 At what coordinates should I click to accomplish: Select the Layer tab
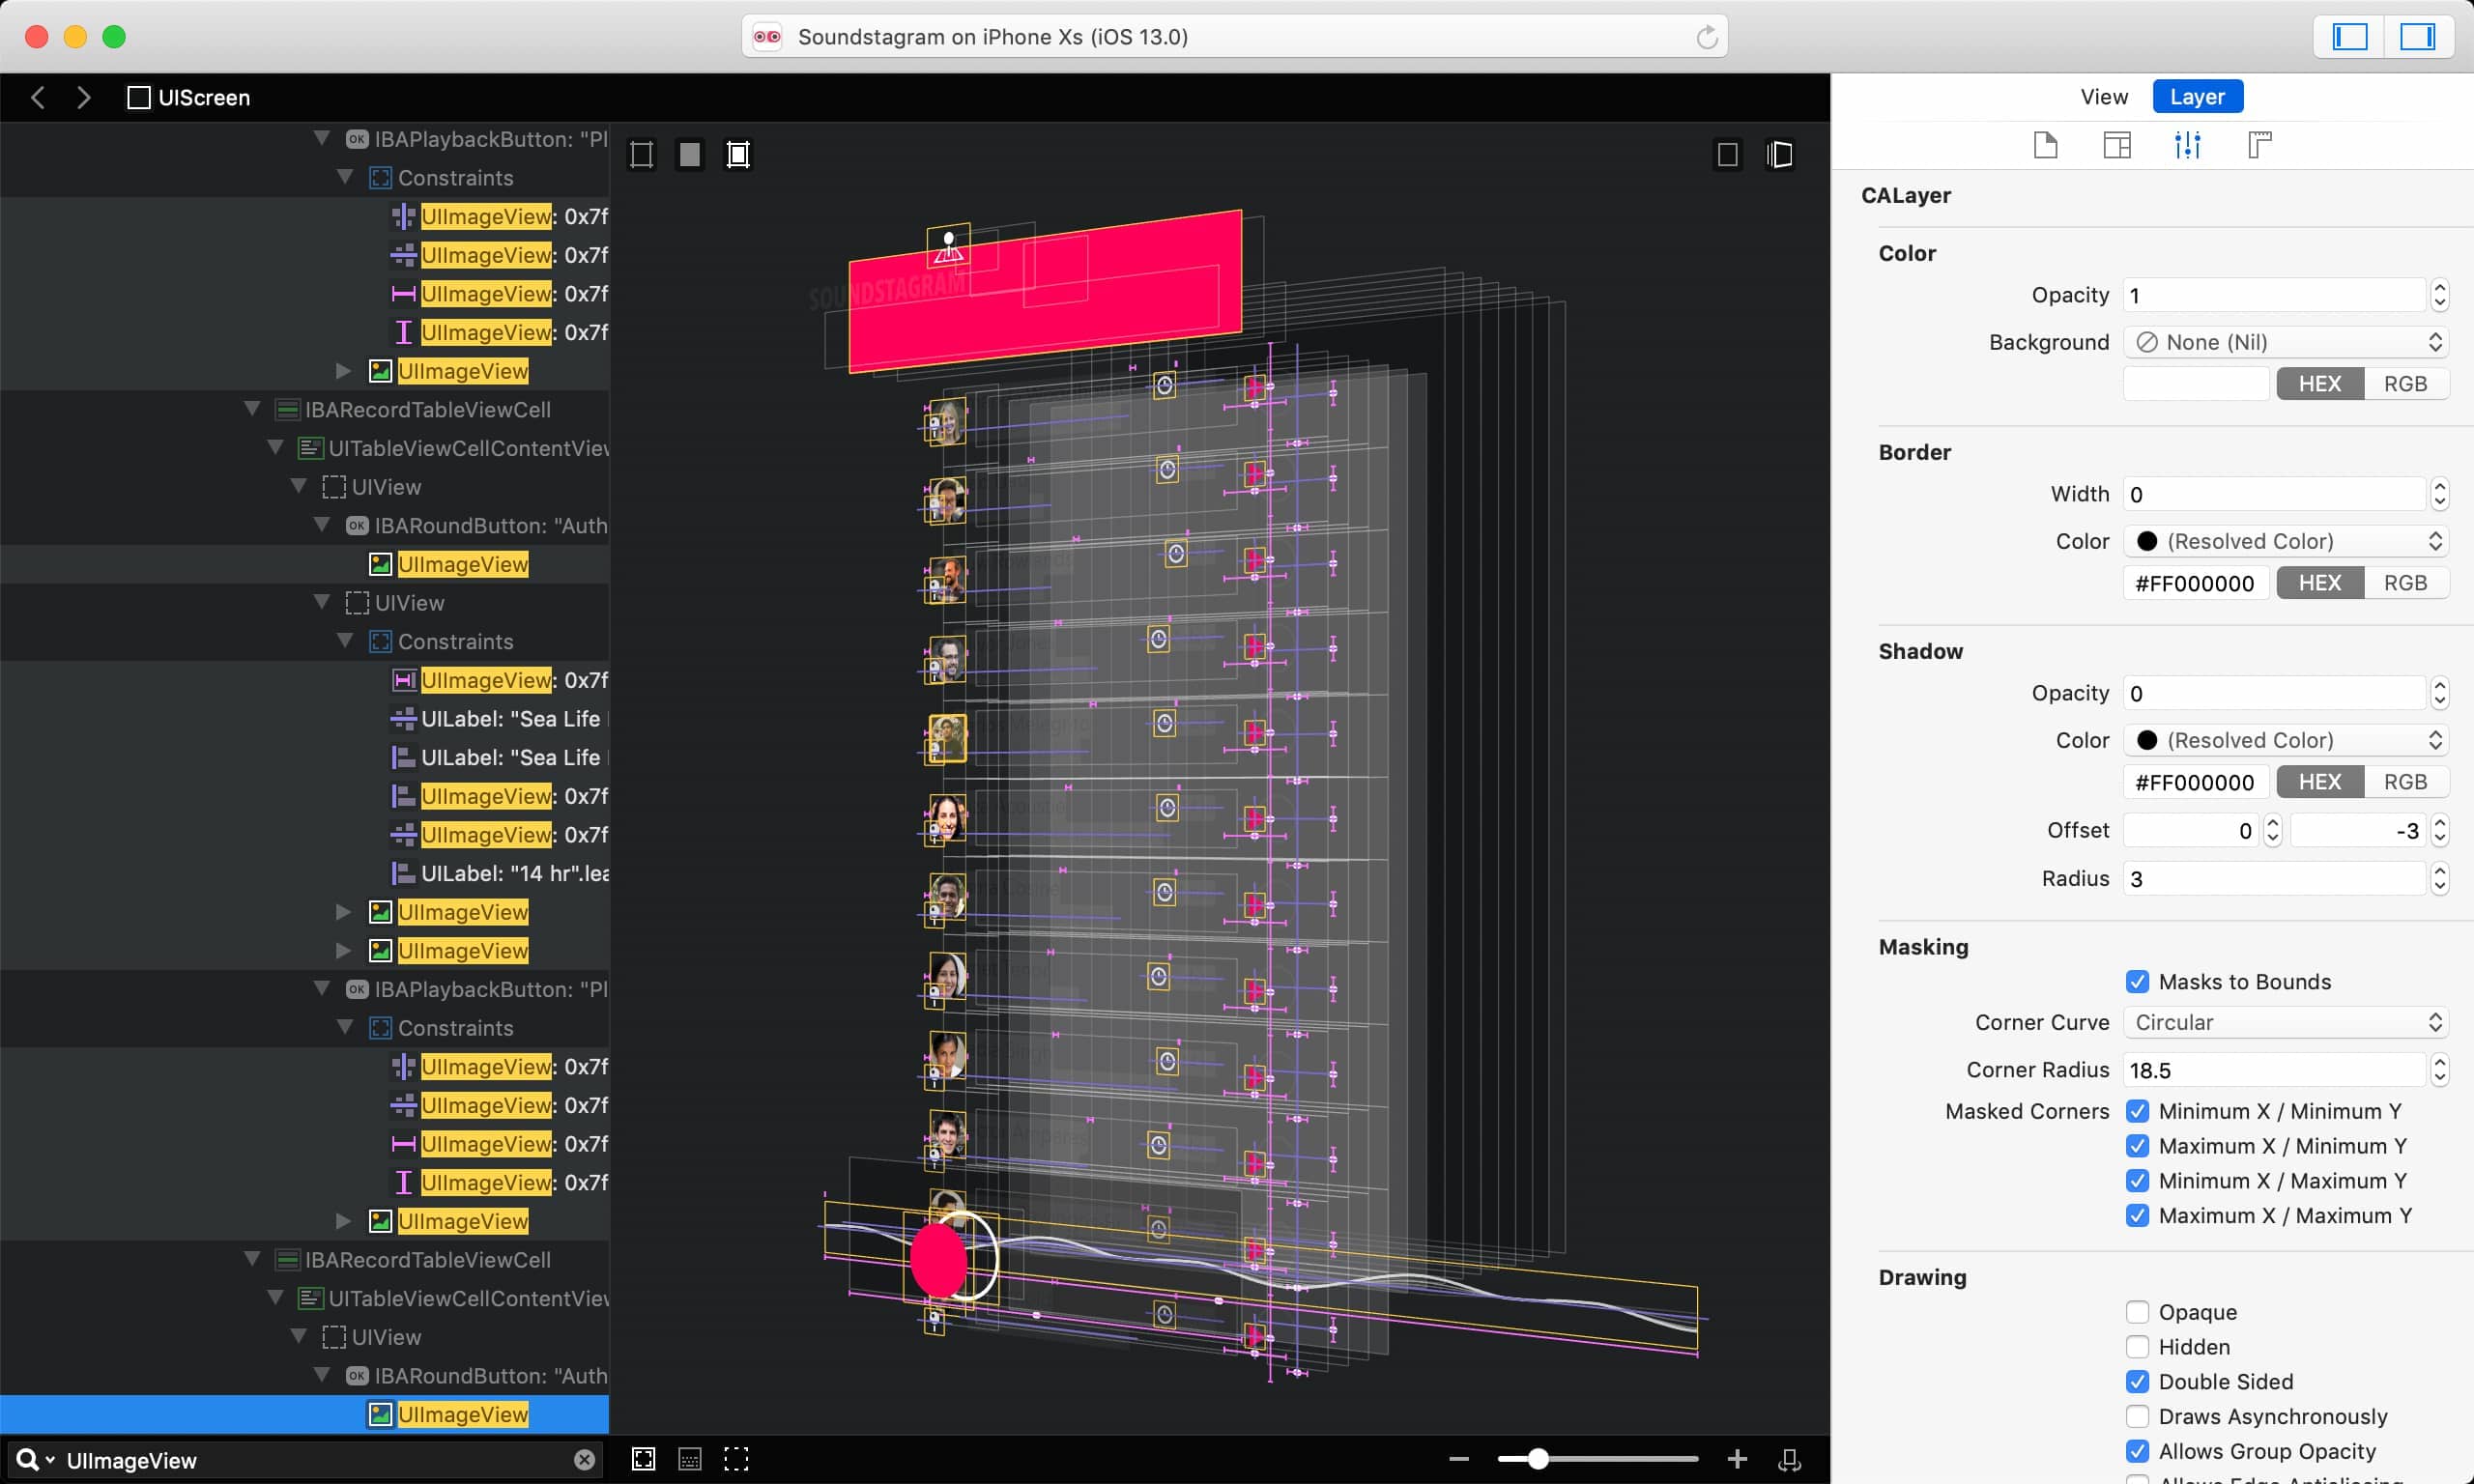[x=2196, y=97]
